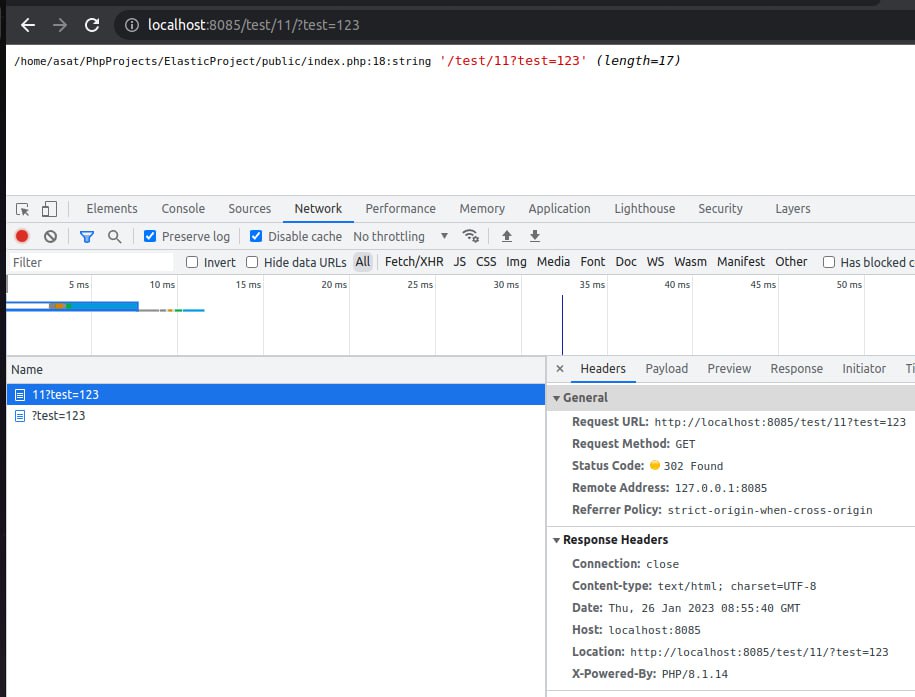Viewport: 915px width, 697px height.
Task: Select document icon of ?test=123 request
Action: (x=20, y=416)
